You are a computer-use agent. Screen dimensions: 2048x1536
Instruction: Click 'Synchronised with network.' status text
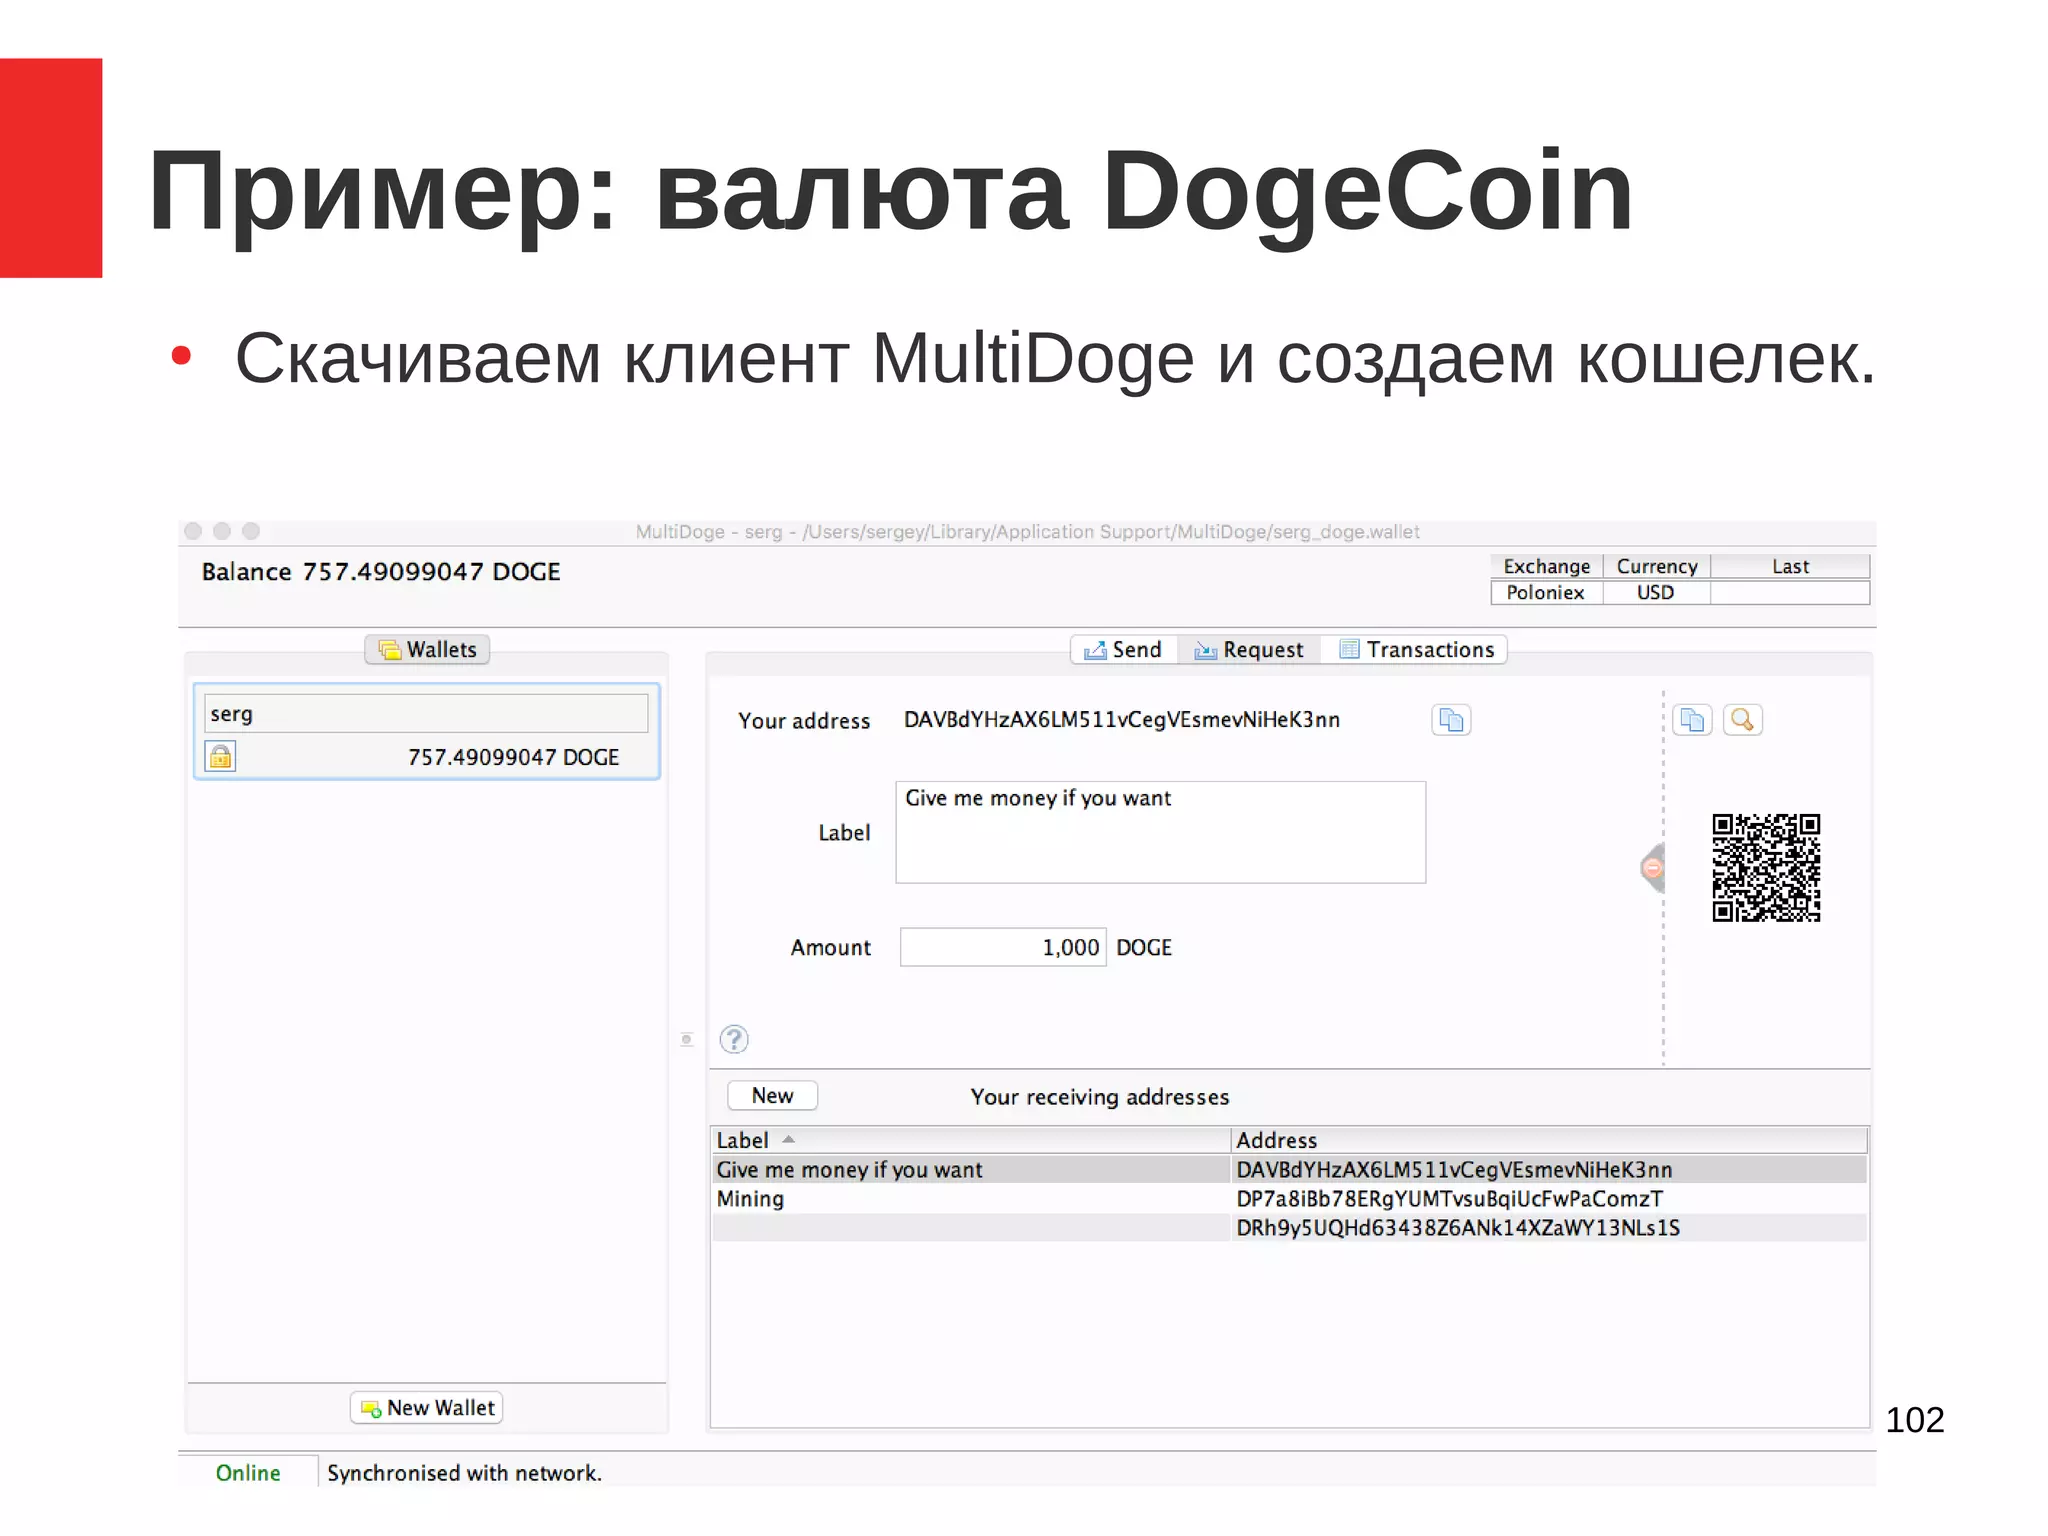click(x=464, y=1473)
